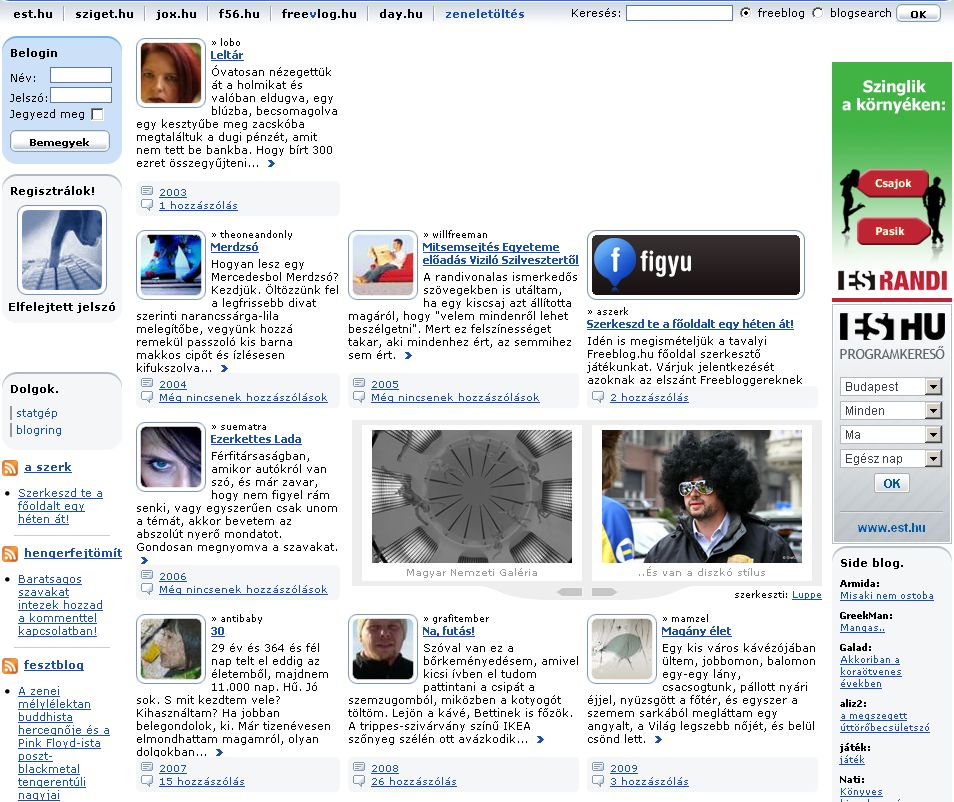Click the RSS icon beside fesztblog
Image resolution: width=954 pixels, height=802 pixels.
click(x=10, y=665)
